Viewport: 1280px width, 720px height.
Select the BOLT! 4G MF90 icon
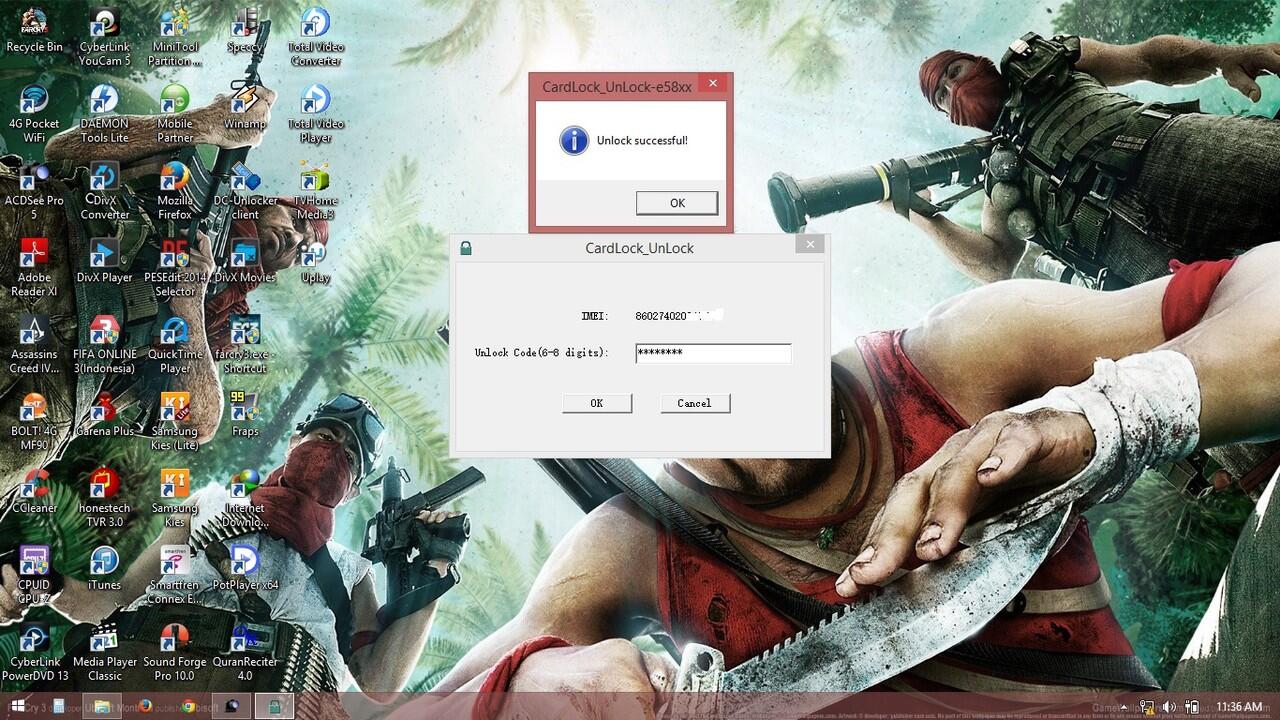[x=34, y=422]
